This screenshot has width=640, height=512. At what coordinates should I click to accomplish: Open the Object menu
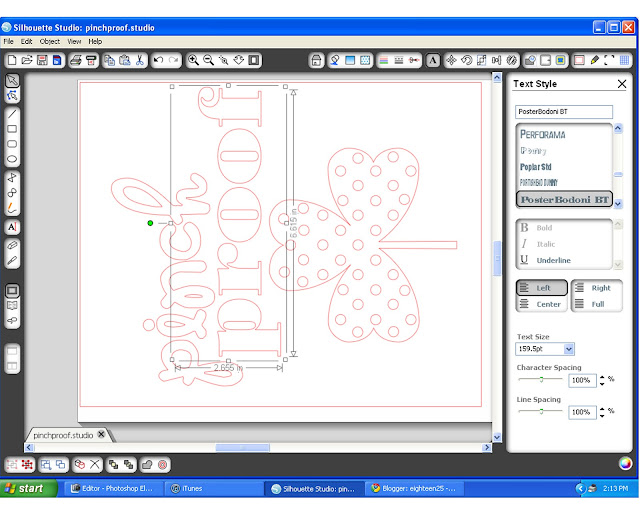click(50, 41)
